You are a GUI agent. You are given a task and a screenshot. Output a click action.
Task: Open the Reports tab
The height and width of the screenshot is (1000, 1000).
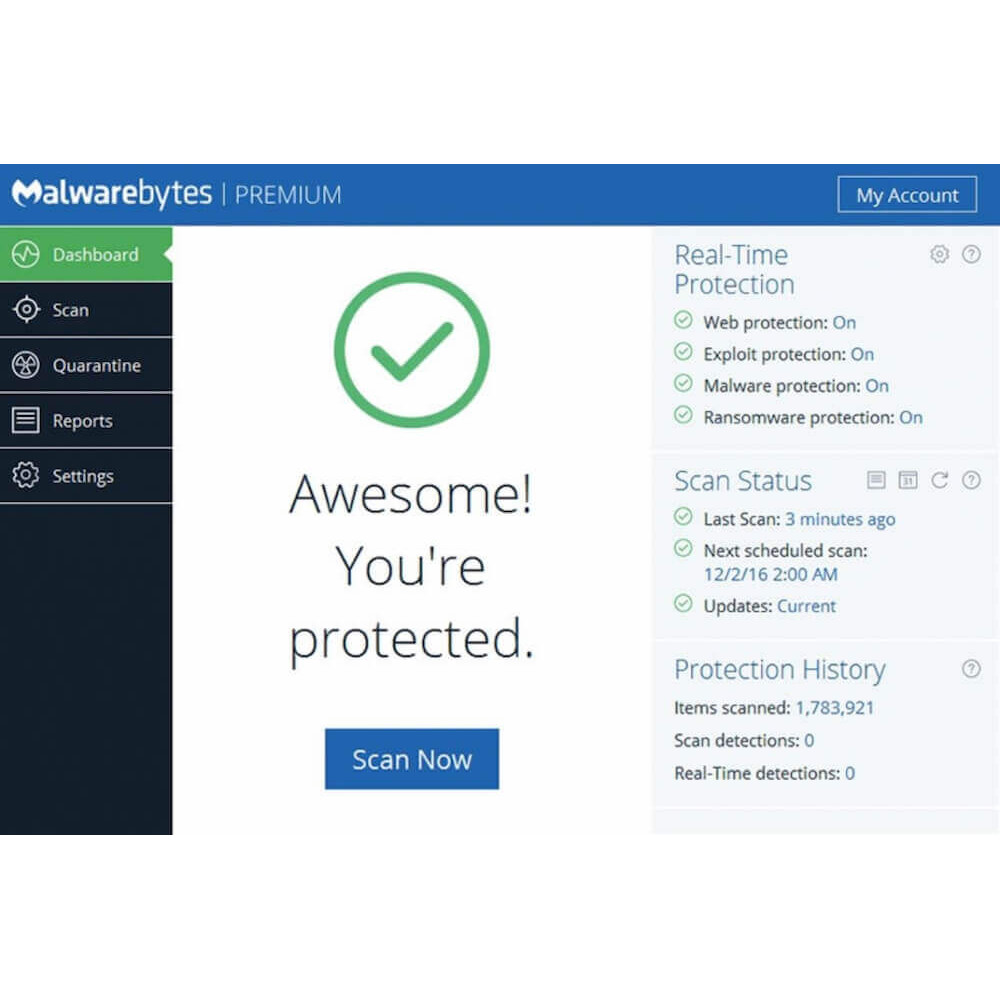pyautogui.click(x=86, y=420)
